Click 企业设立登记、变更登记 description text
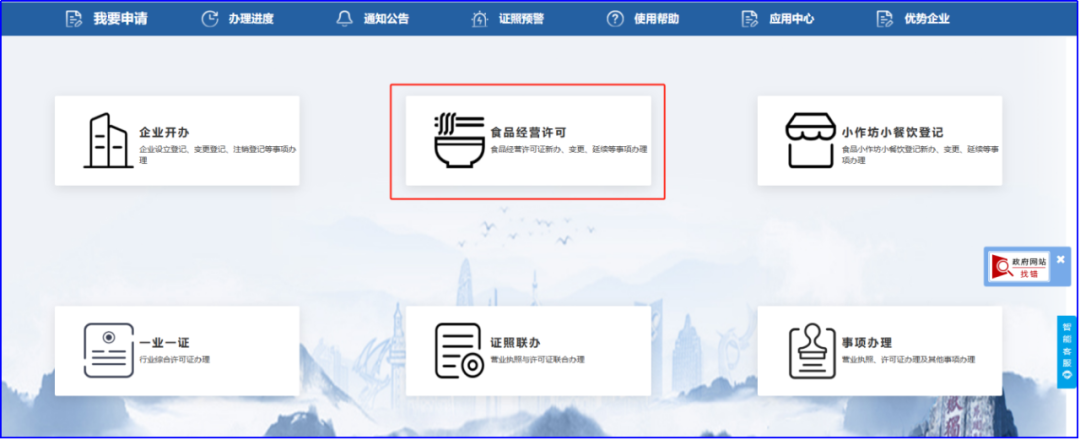This screenshot has height=440, width=1080. pyautogui.click(x=218, y=154)
